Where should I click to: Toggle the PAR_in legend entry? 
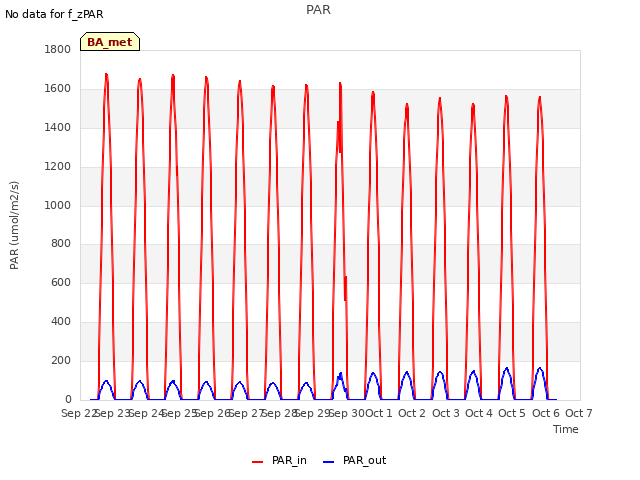click(279, 460)
